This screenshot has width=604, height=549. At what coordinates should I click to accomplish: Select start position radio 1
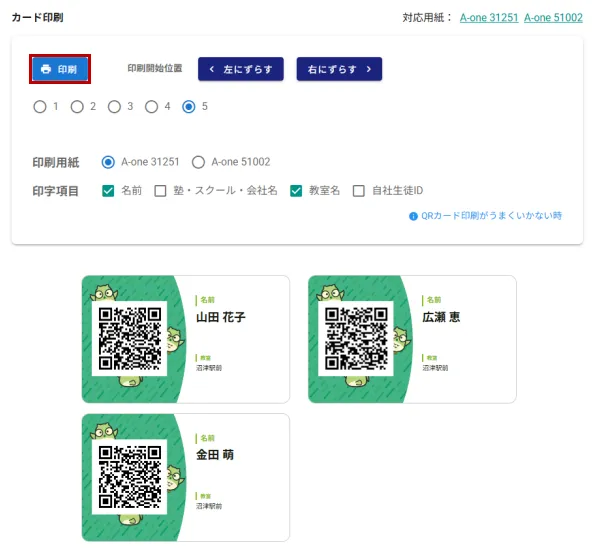pos(40,107)
